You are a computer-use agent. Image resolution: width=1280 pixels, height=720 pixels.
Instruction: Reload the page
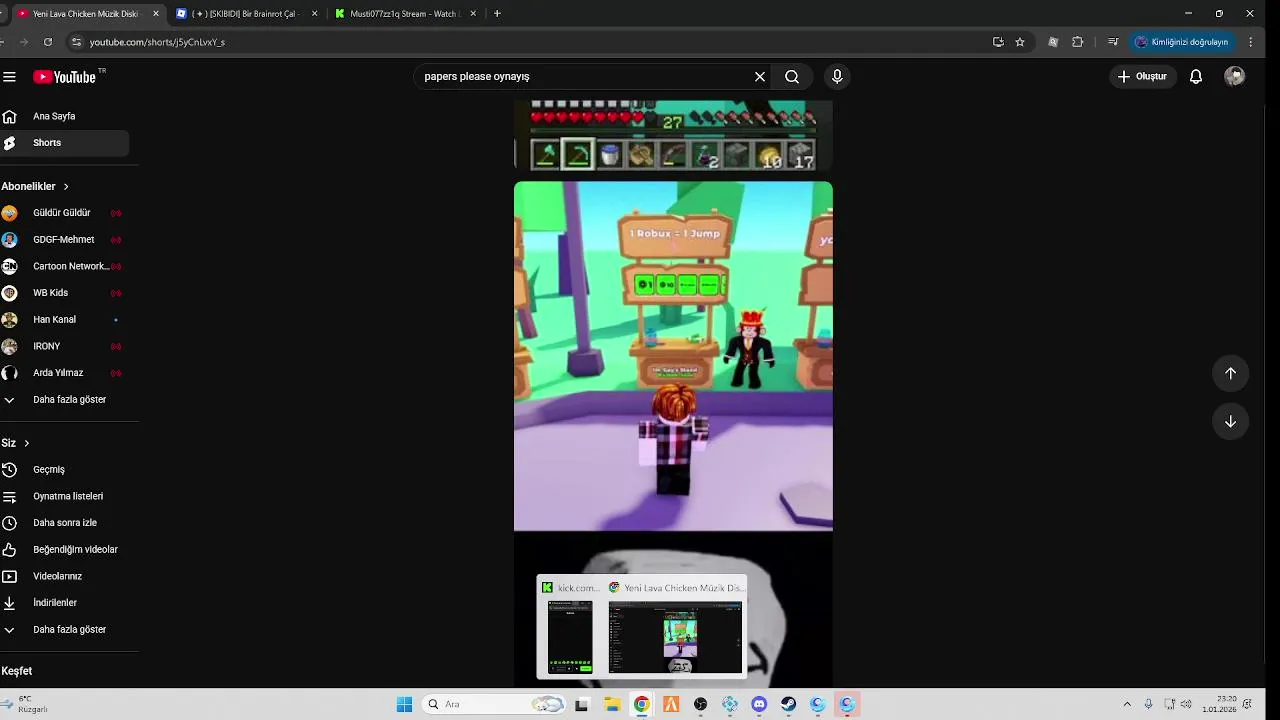(x=48, y=42)
